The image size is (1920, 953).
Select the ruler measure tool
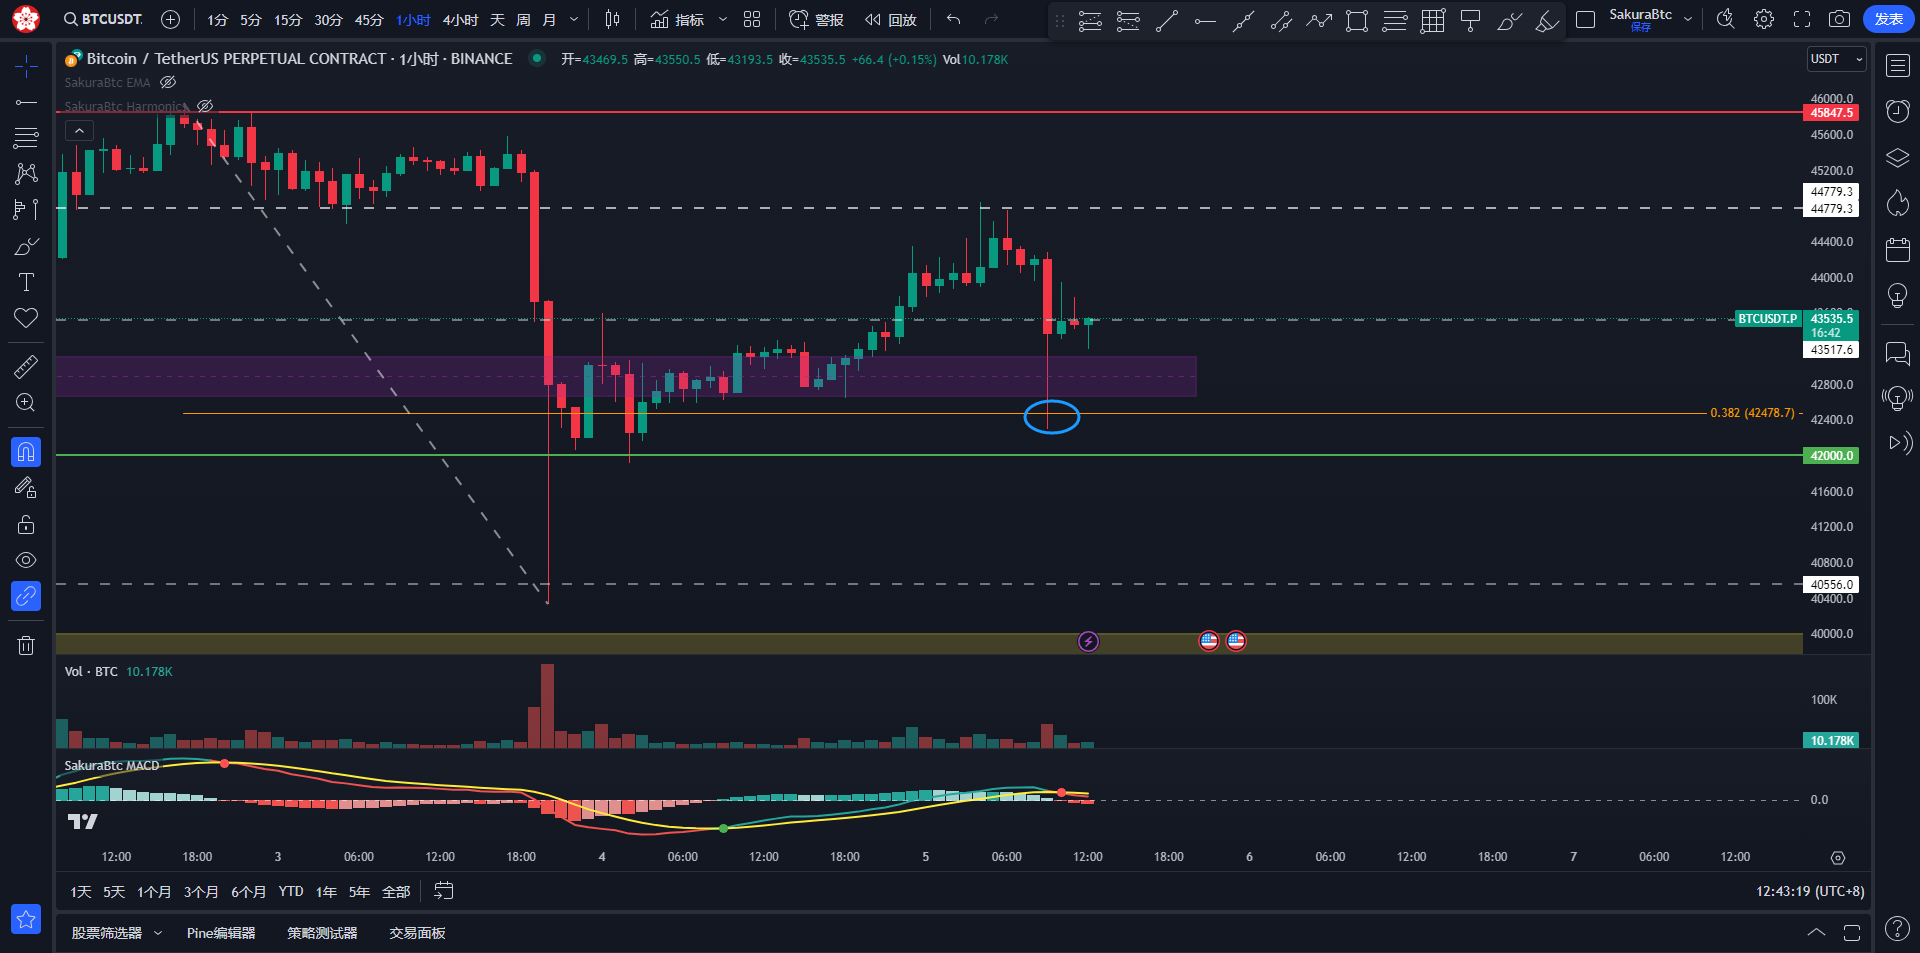coord(26,367)
